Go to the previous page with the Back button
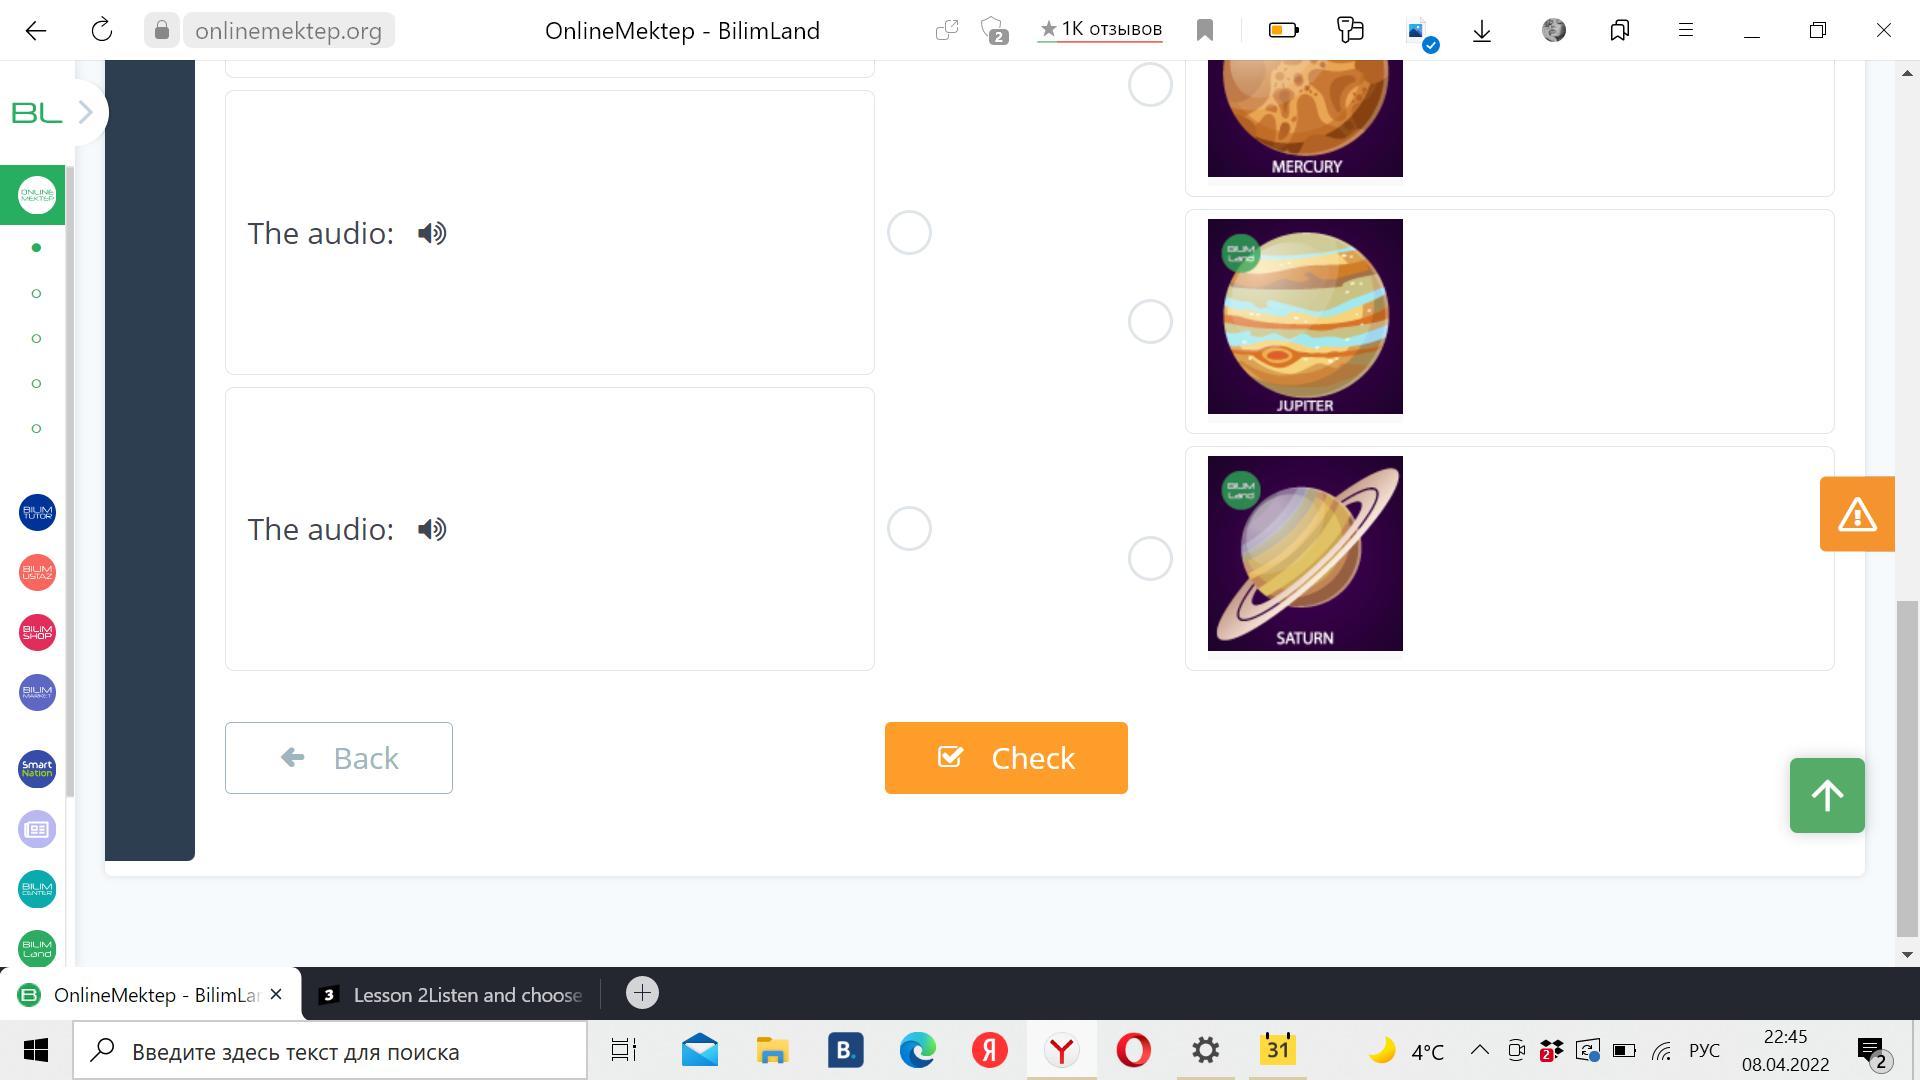The image size is (1920, 1080). click(339, 758)
